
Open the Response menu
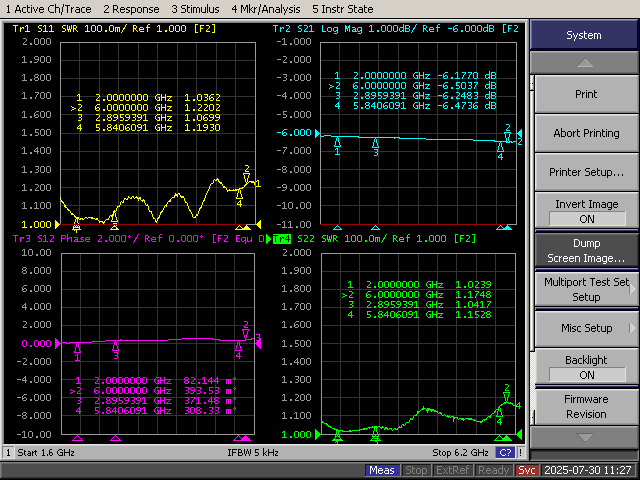click(131, 9)
